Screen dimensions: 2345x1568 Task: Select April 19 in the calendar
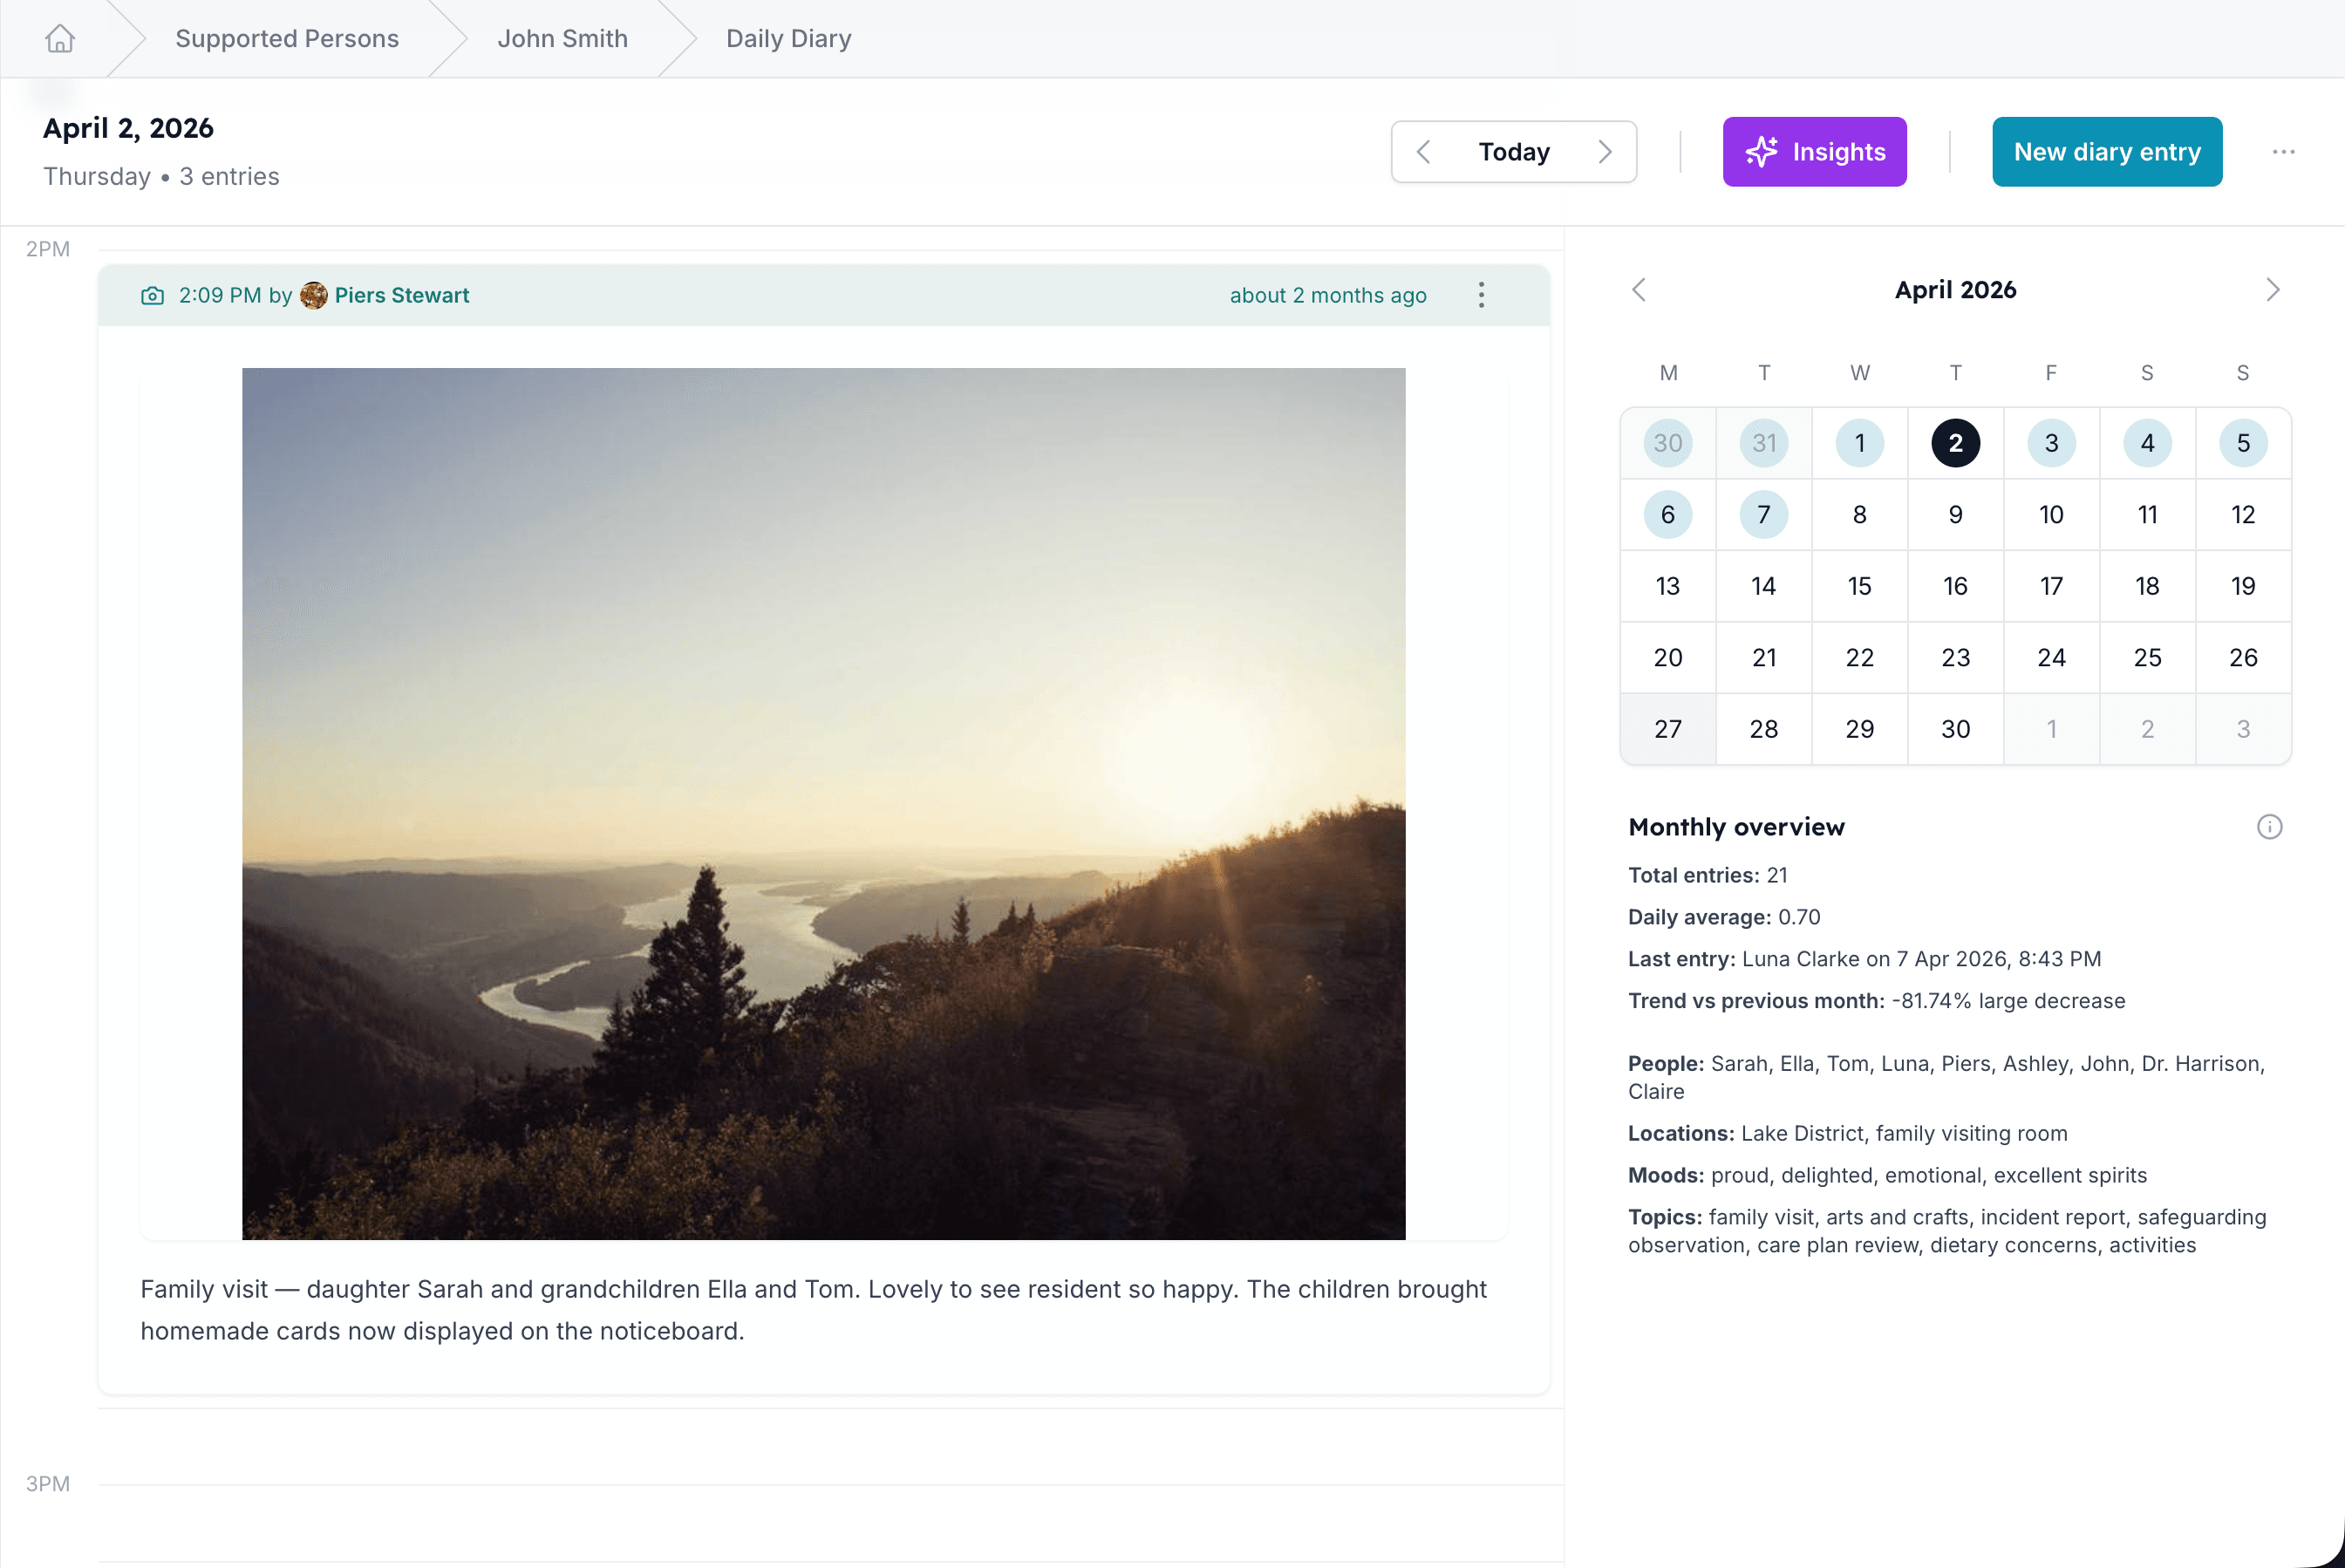click(x=2243, y=586)
